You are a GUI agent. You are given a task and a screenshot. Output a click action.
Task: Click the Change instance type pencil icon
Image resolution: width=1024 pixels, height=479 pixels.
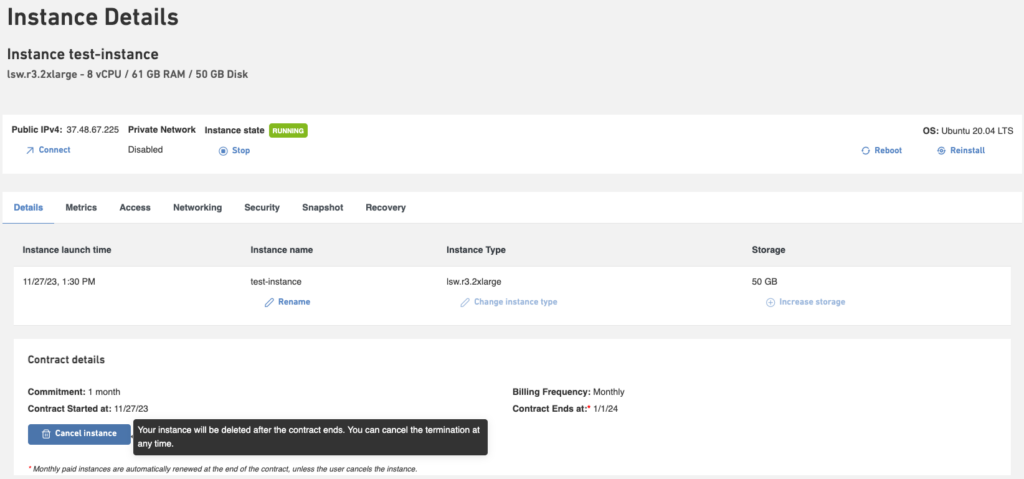point(464,303)
